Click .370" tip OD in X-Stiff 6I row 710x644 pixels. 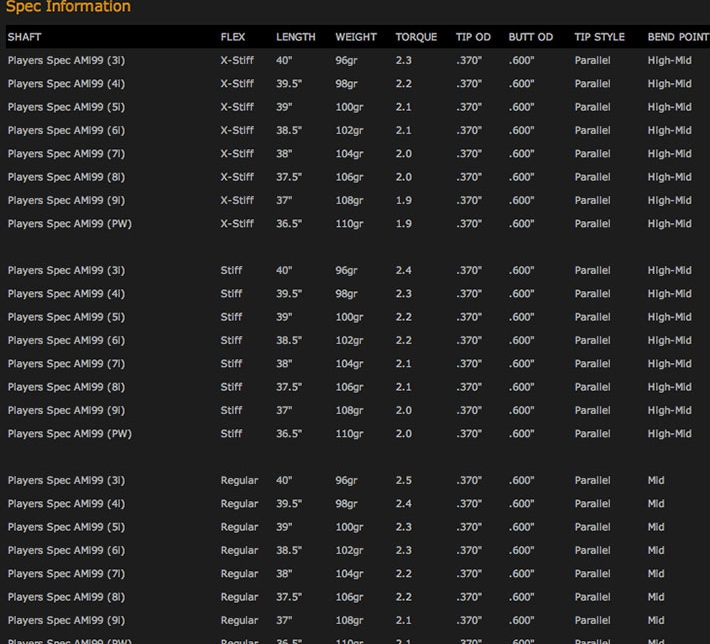[x=469, y=130]
